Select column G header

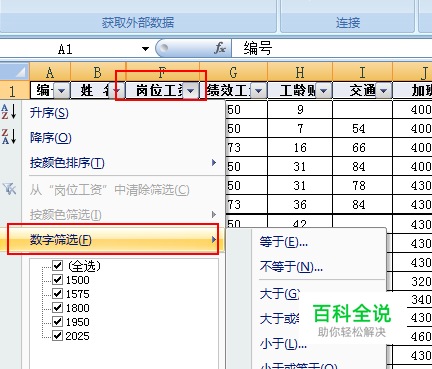click(233, 72)
